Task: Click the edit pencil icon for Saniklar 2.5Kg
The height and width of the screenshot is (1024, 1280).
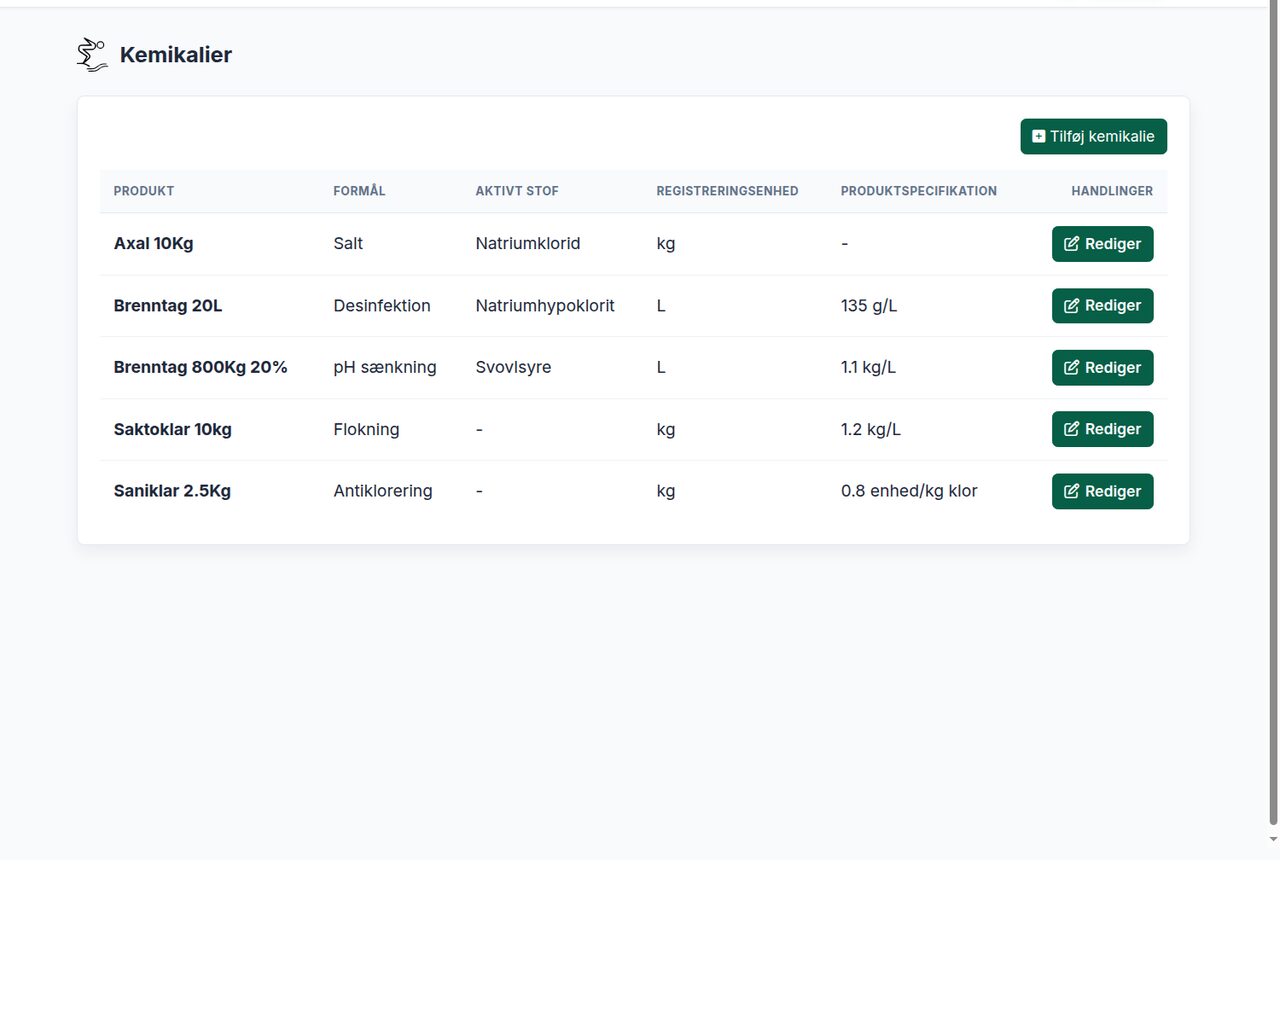Action: coord(1071,491)
